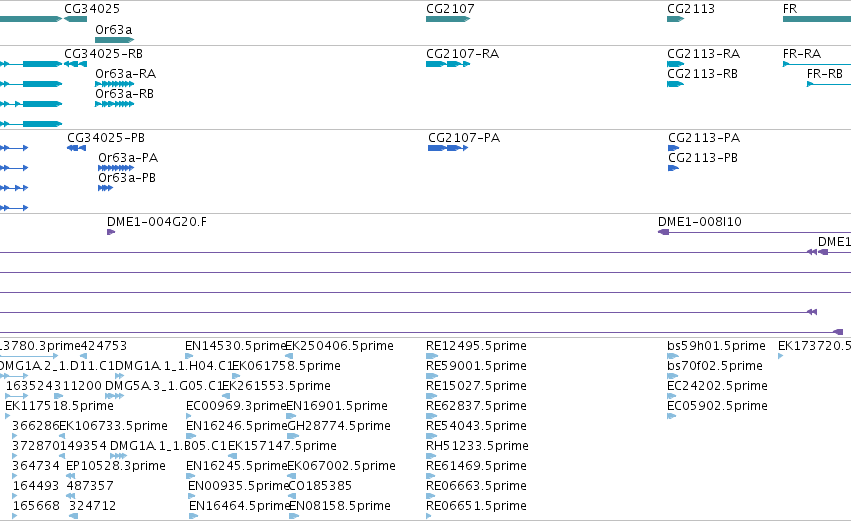Select the Or63a-RA transcript label
Screen dimensions: 851x521
(125, 74)
